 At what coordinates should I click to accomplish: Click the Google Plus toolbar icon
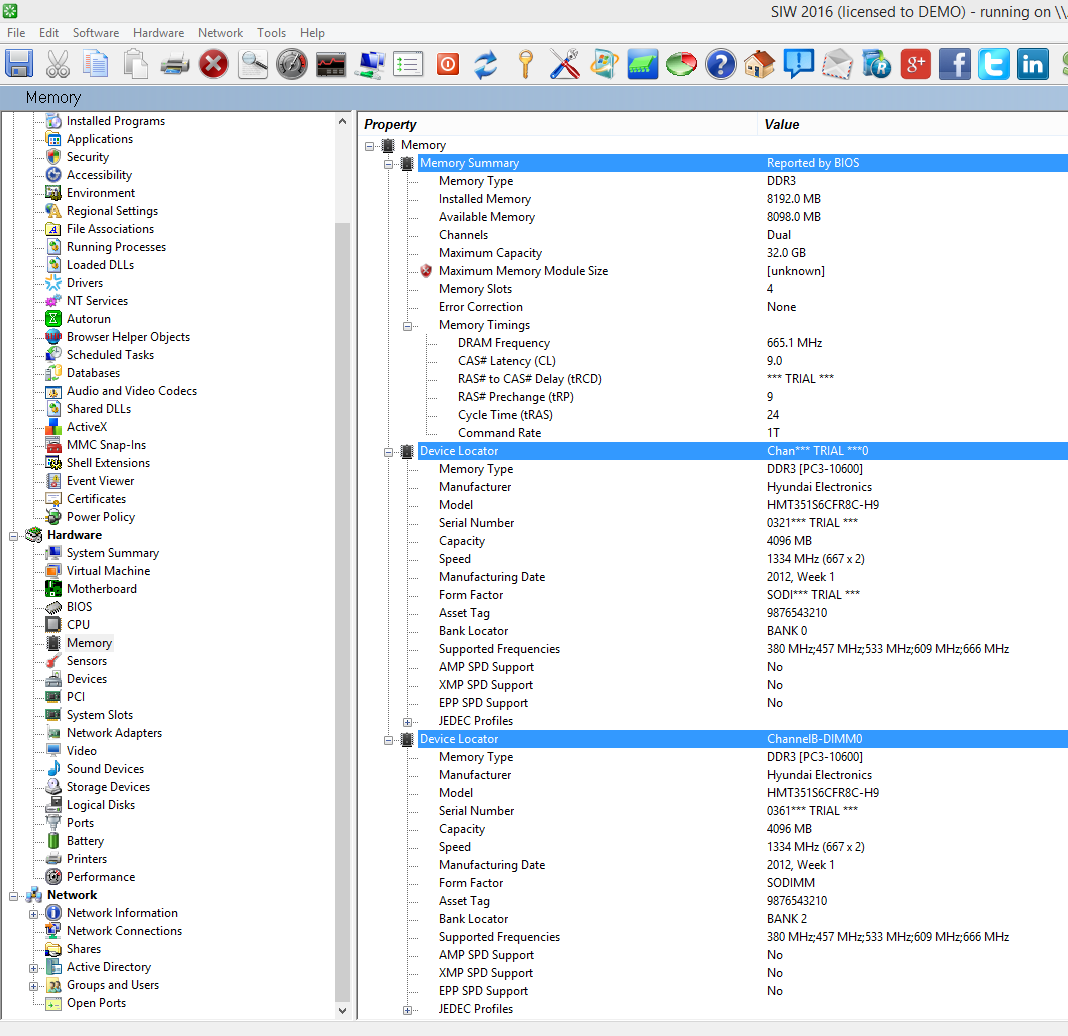coord(915,64)
